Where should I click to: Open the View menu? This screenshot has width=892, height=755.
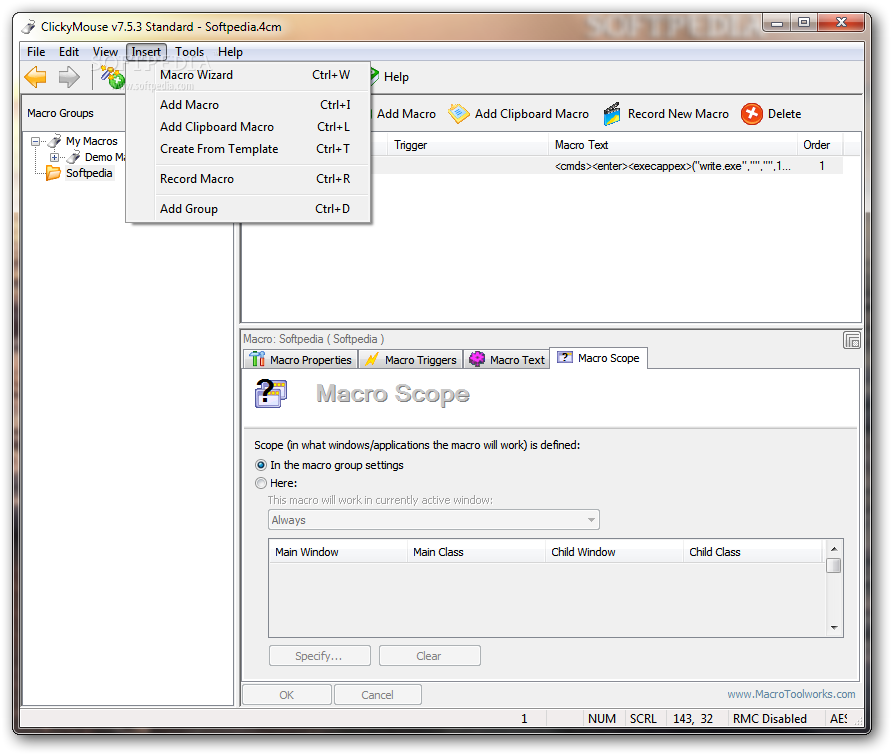click(105, 52)
